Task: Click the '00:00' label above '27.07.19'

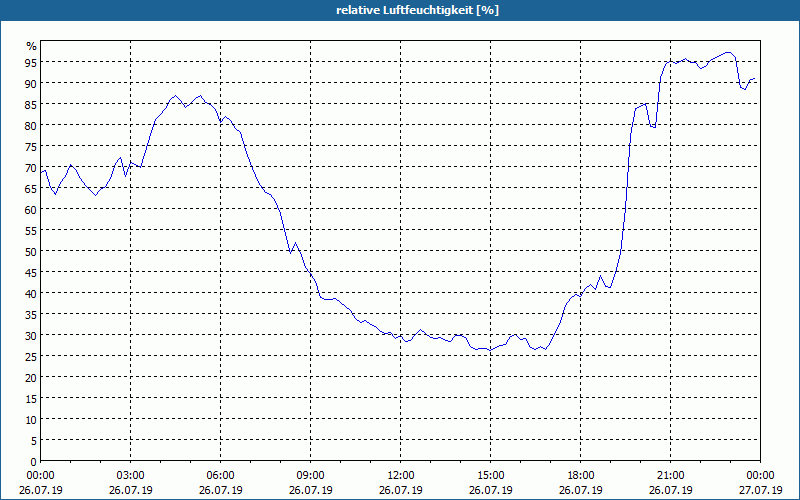Action: click(761, 476)
